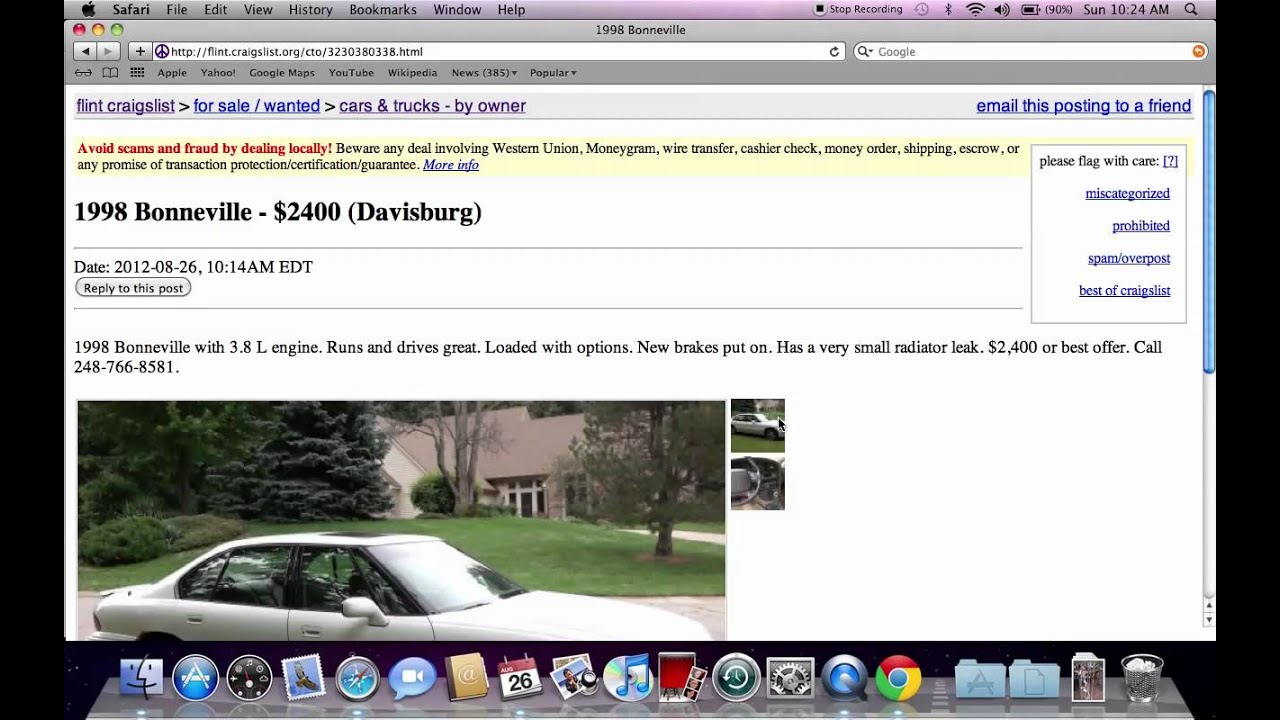The height and width of the screenshot is (720, 1280).
Task: Nominate post for best of craigslist
Action: (x=1124, y=291)
